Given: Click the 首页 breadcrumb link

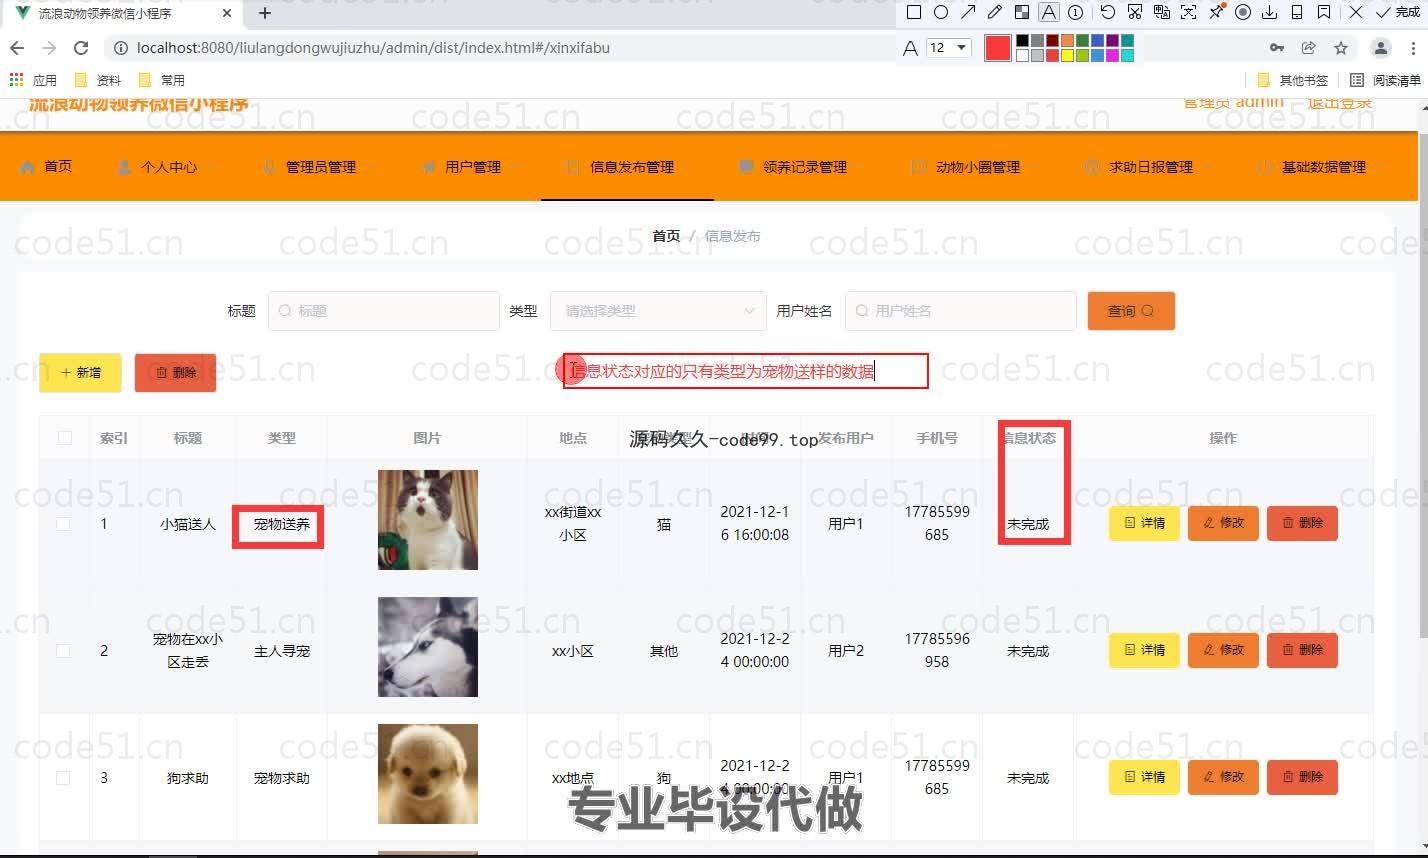Looking at the screenshot, I should coord(666,236).
